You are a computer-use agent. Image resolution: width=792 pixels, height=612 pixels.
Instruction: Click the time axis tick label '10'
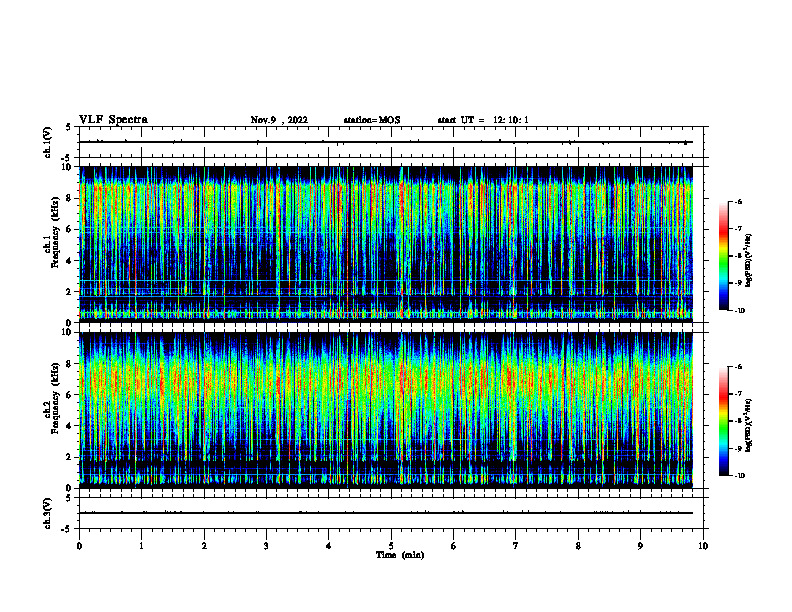(x=703, y=546)
